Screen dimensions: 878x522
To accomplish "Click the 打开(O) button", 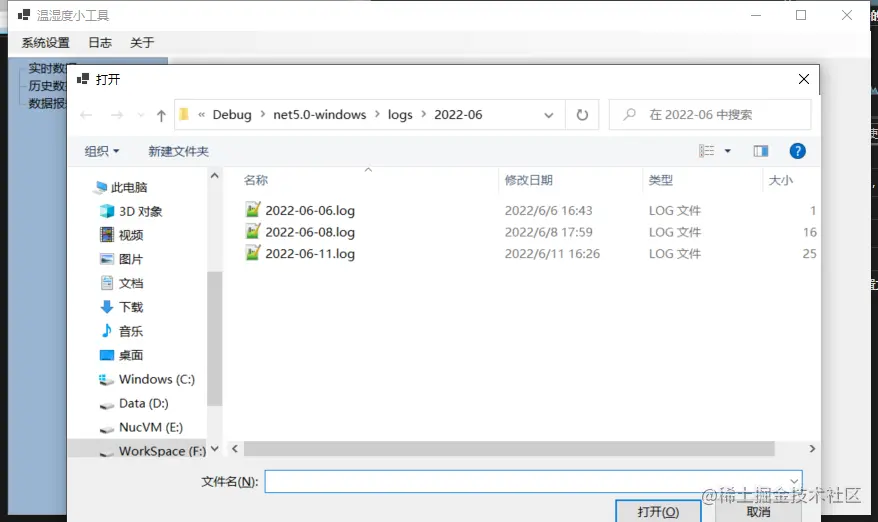I will (x=658, y=511).
